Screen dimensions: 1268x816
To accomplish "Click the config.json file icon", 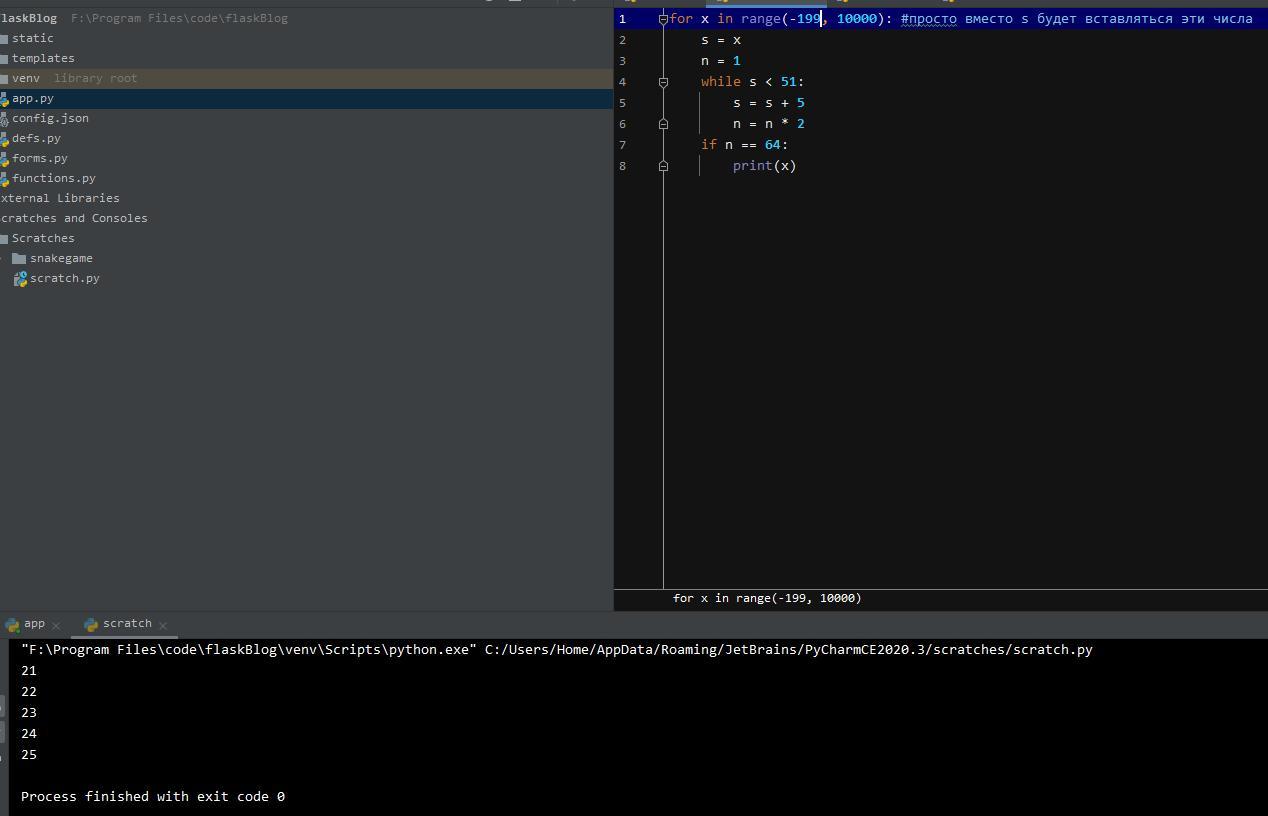I will [4, 119].
